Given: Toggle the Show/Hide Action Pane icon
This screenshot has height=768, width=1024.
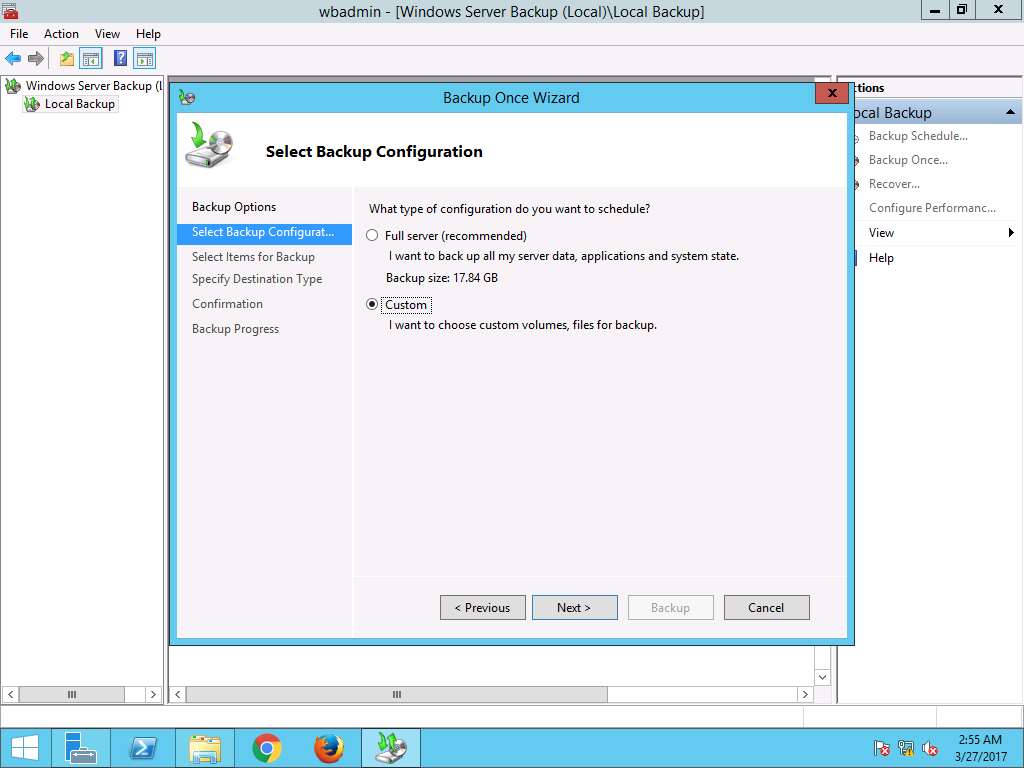Looking at the screenshot, I should (145, 59).
